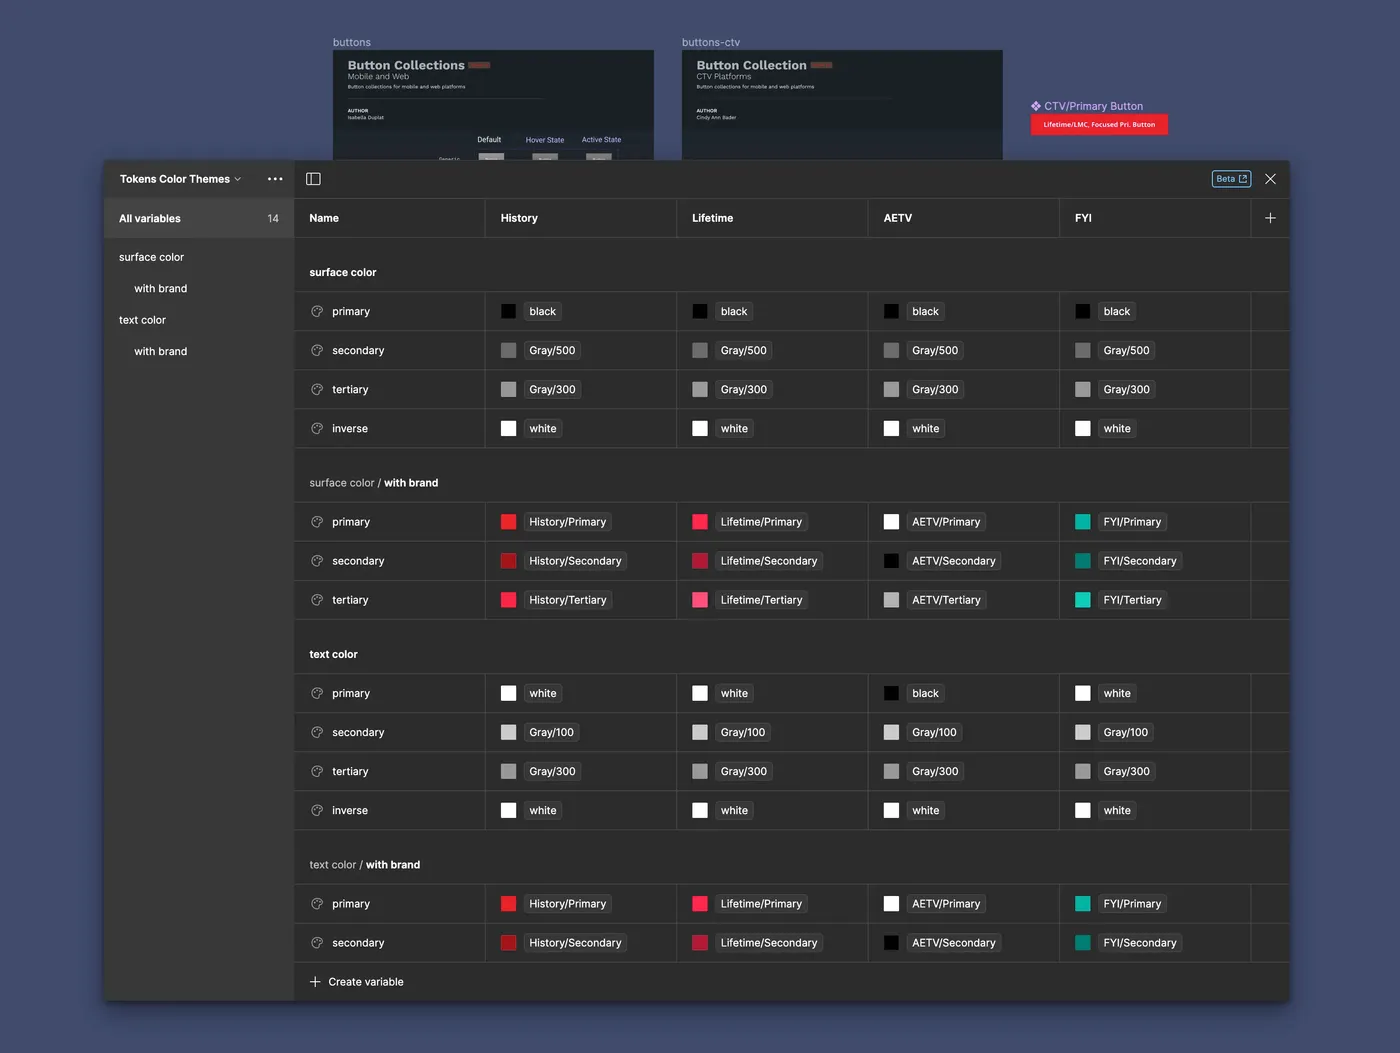The height and width of the screenshot is (1053, 1400).
Task: Click color type icon of text color inverse
Action: 317,810
